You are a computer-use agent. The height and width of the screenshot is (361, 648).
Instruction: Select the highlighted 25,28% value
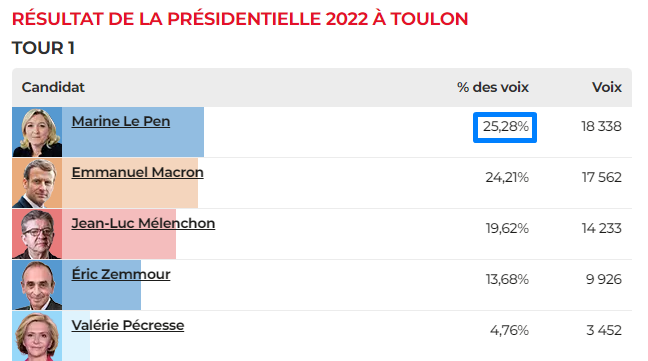(x=505, y=127)
